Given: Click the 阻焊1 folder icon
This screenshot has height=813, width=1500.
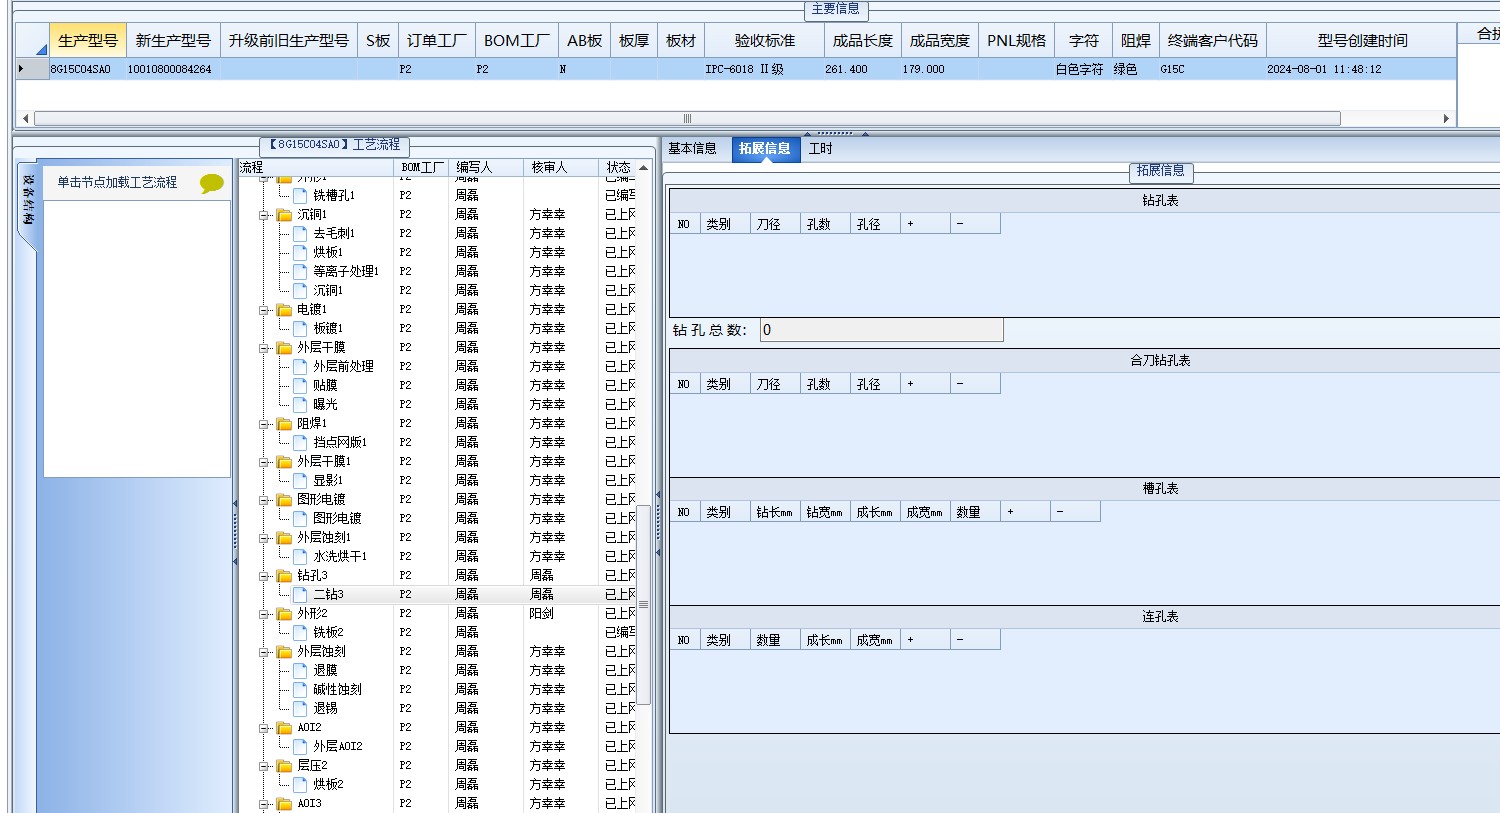Looking at the screenshot, I should tap(284, 424).
